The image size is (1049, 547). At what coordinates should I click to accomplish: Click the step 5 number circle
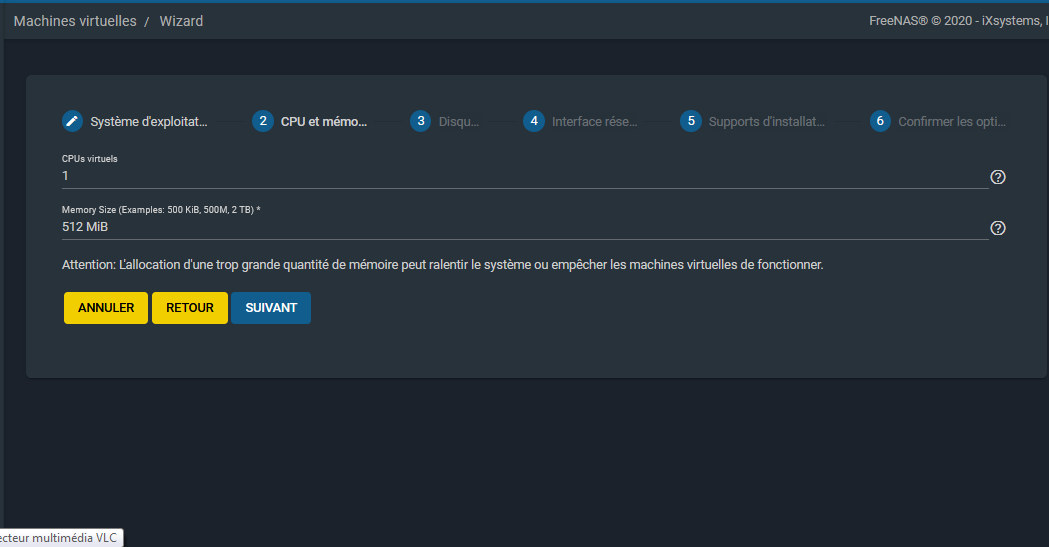pyautogui.click(x=691, y=121)
